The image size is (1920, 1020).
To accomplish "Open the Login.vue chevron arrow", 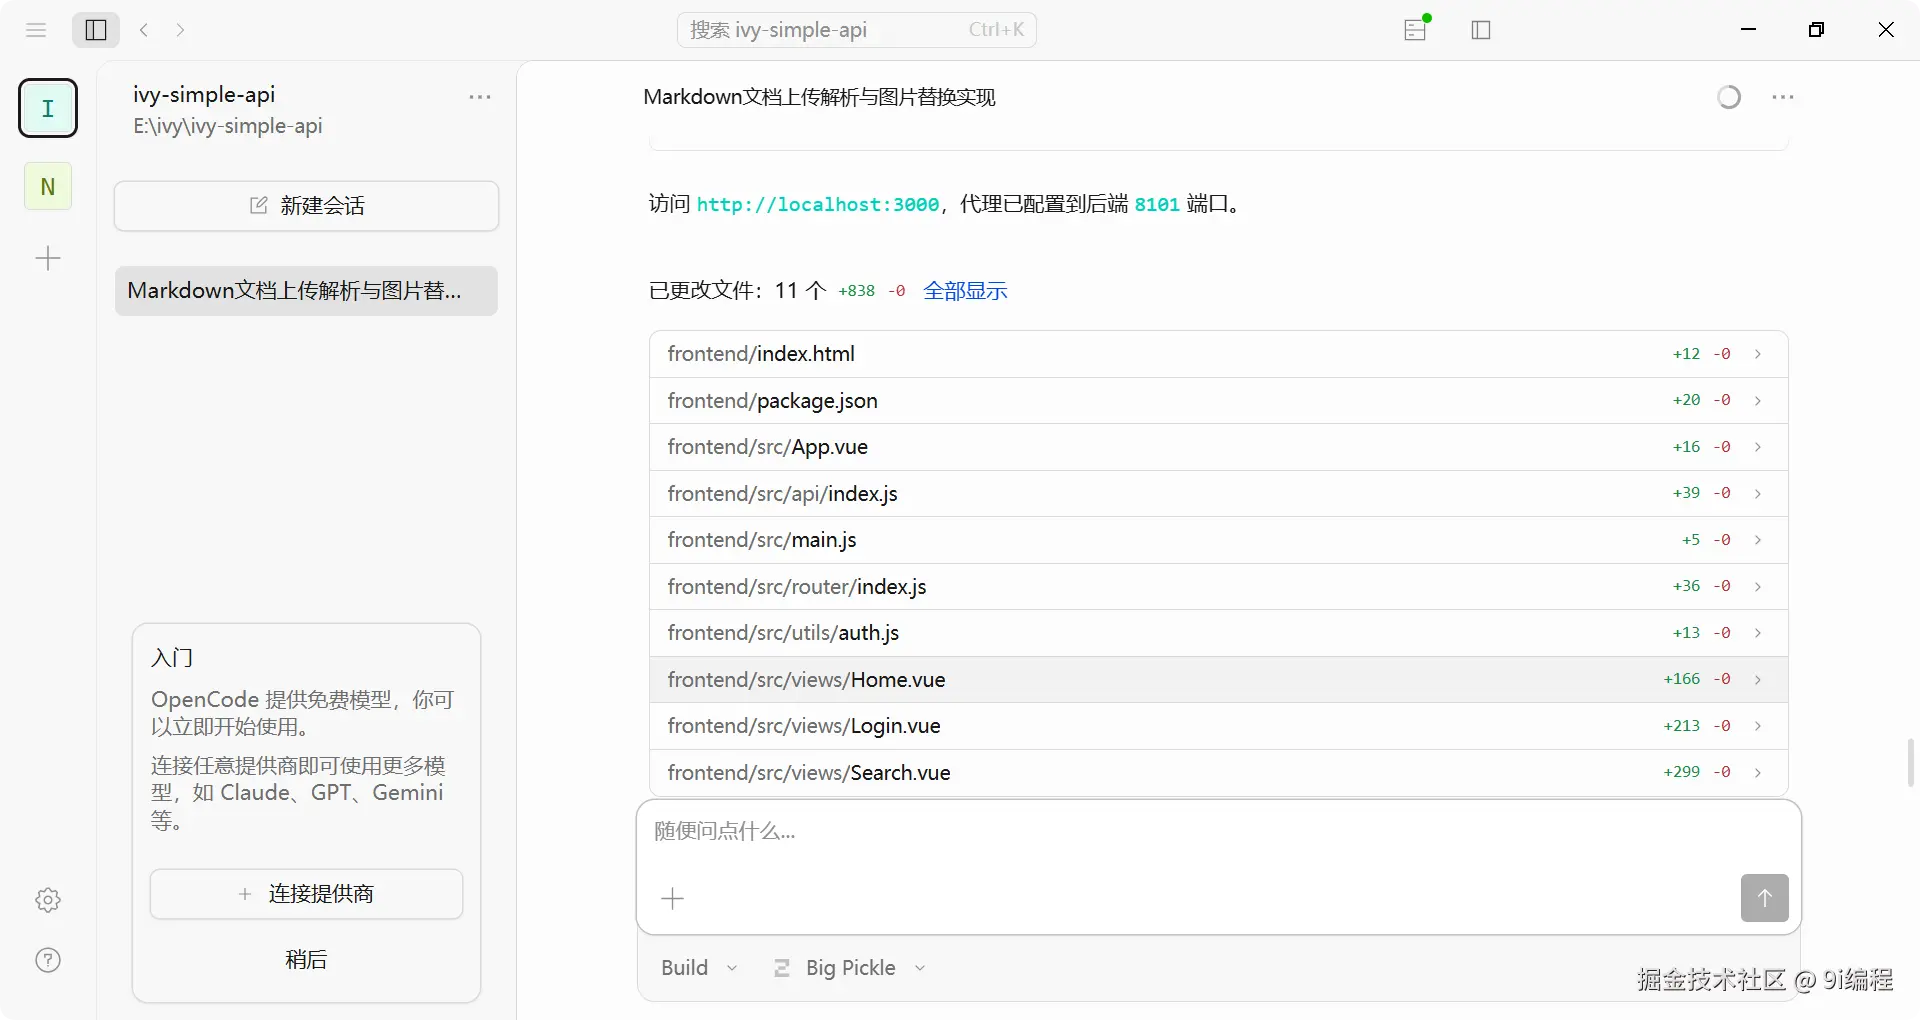I will (x=1757, y=726).
